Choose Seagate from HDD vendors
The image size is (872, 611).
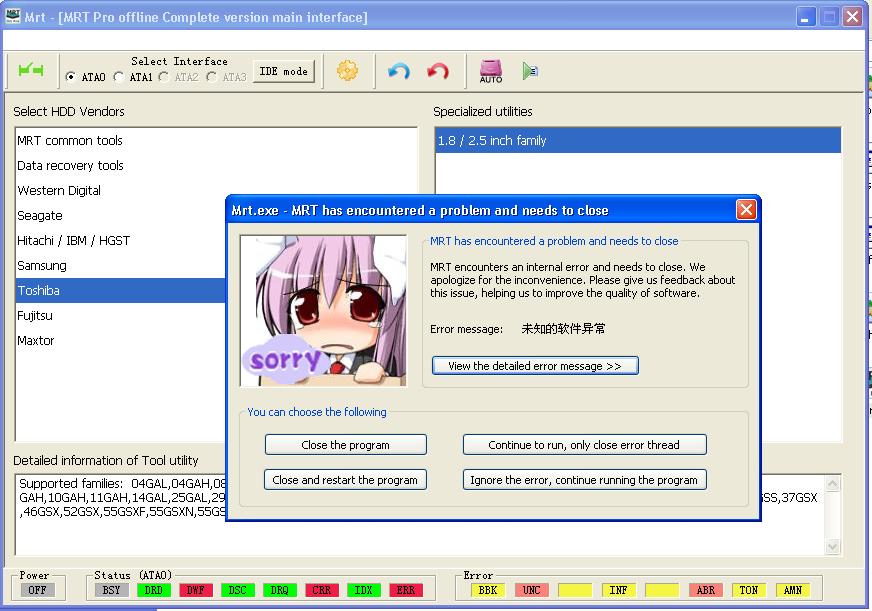(121, 216)
